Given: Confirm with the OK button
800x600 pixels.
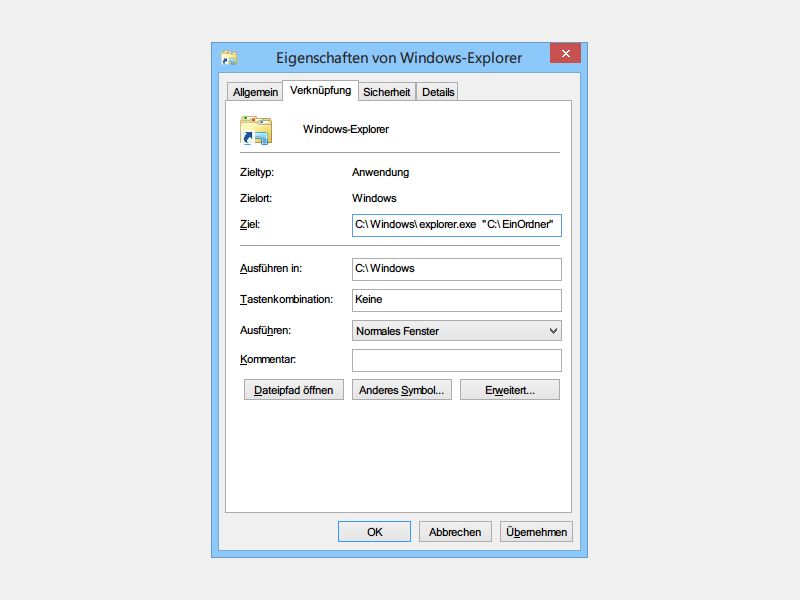Looking at the screenshot, I should click(374, 532).
